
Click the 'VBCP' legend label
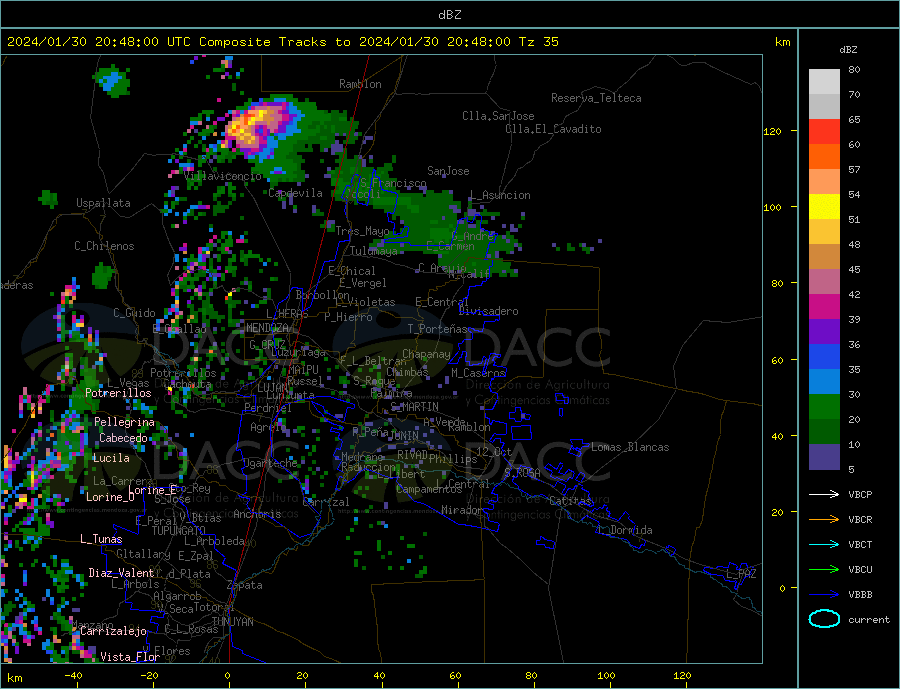point(860,494)
